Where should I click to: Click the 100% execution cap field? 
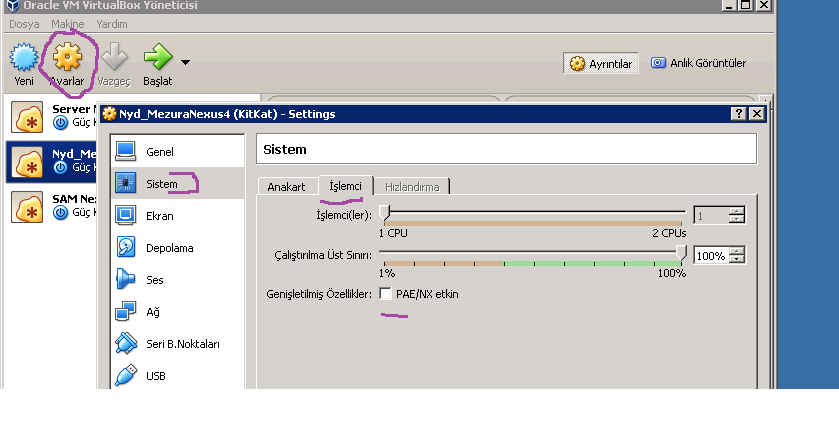click(x=711, y=256)
